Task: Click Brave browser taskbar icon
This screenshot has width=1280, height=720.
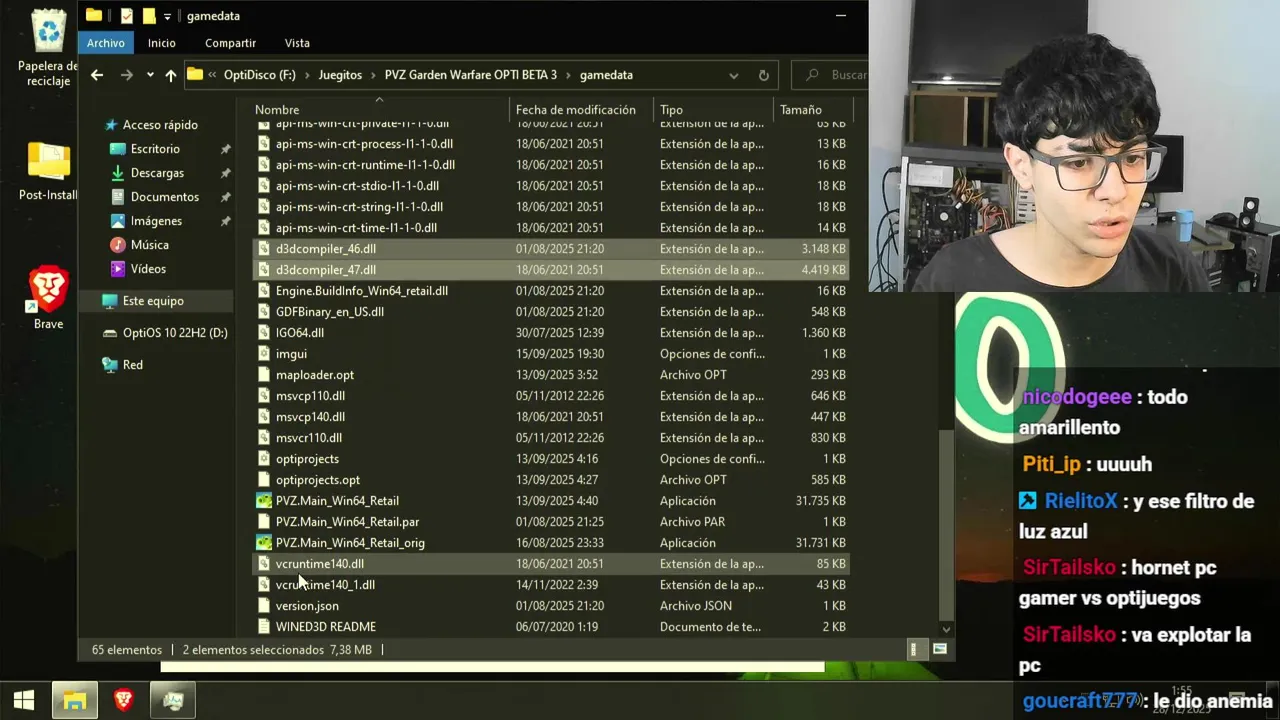Action: tap(123, 700)
